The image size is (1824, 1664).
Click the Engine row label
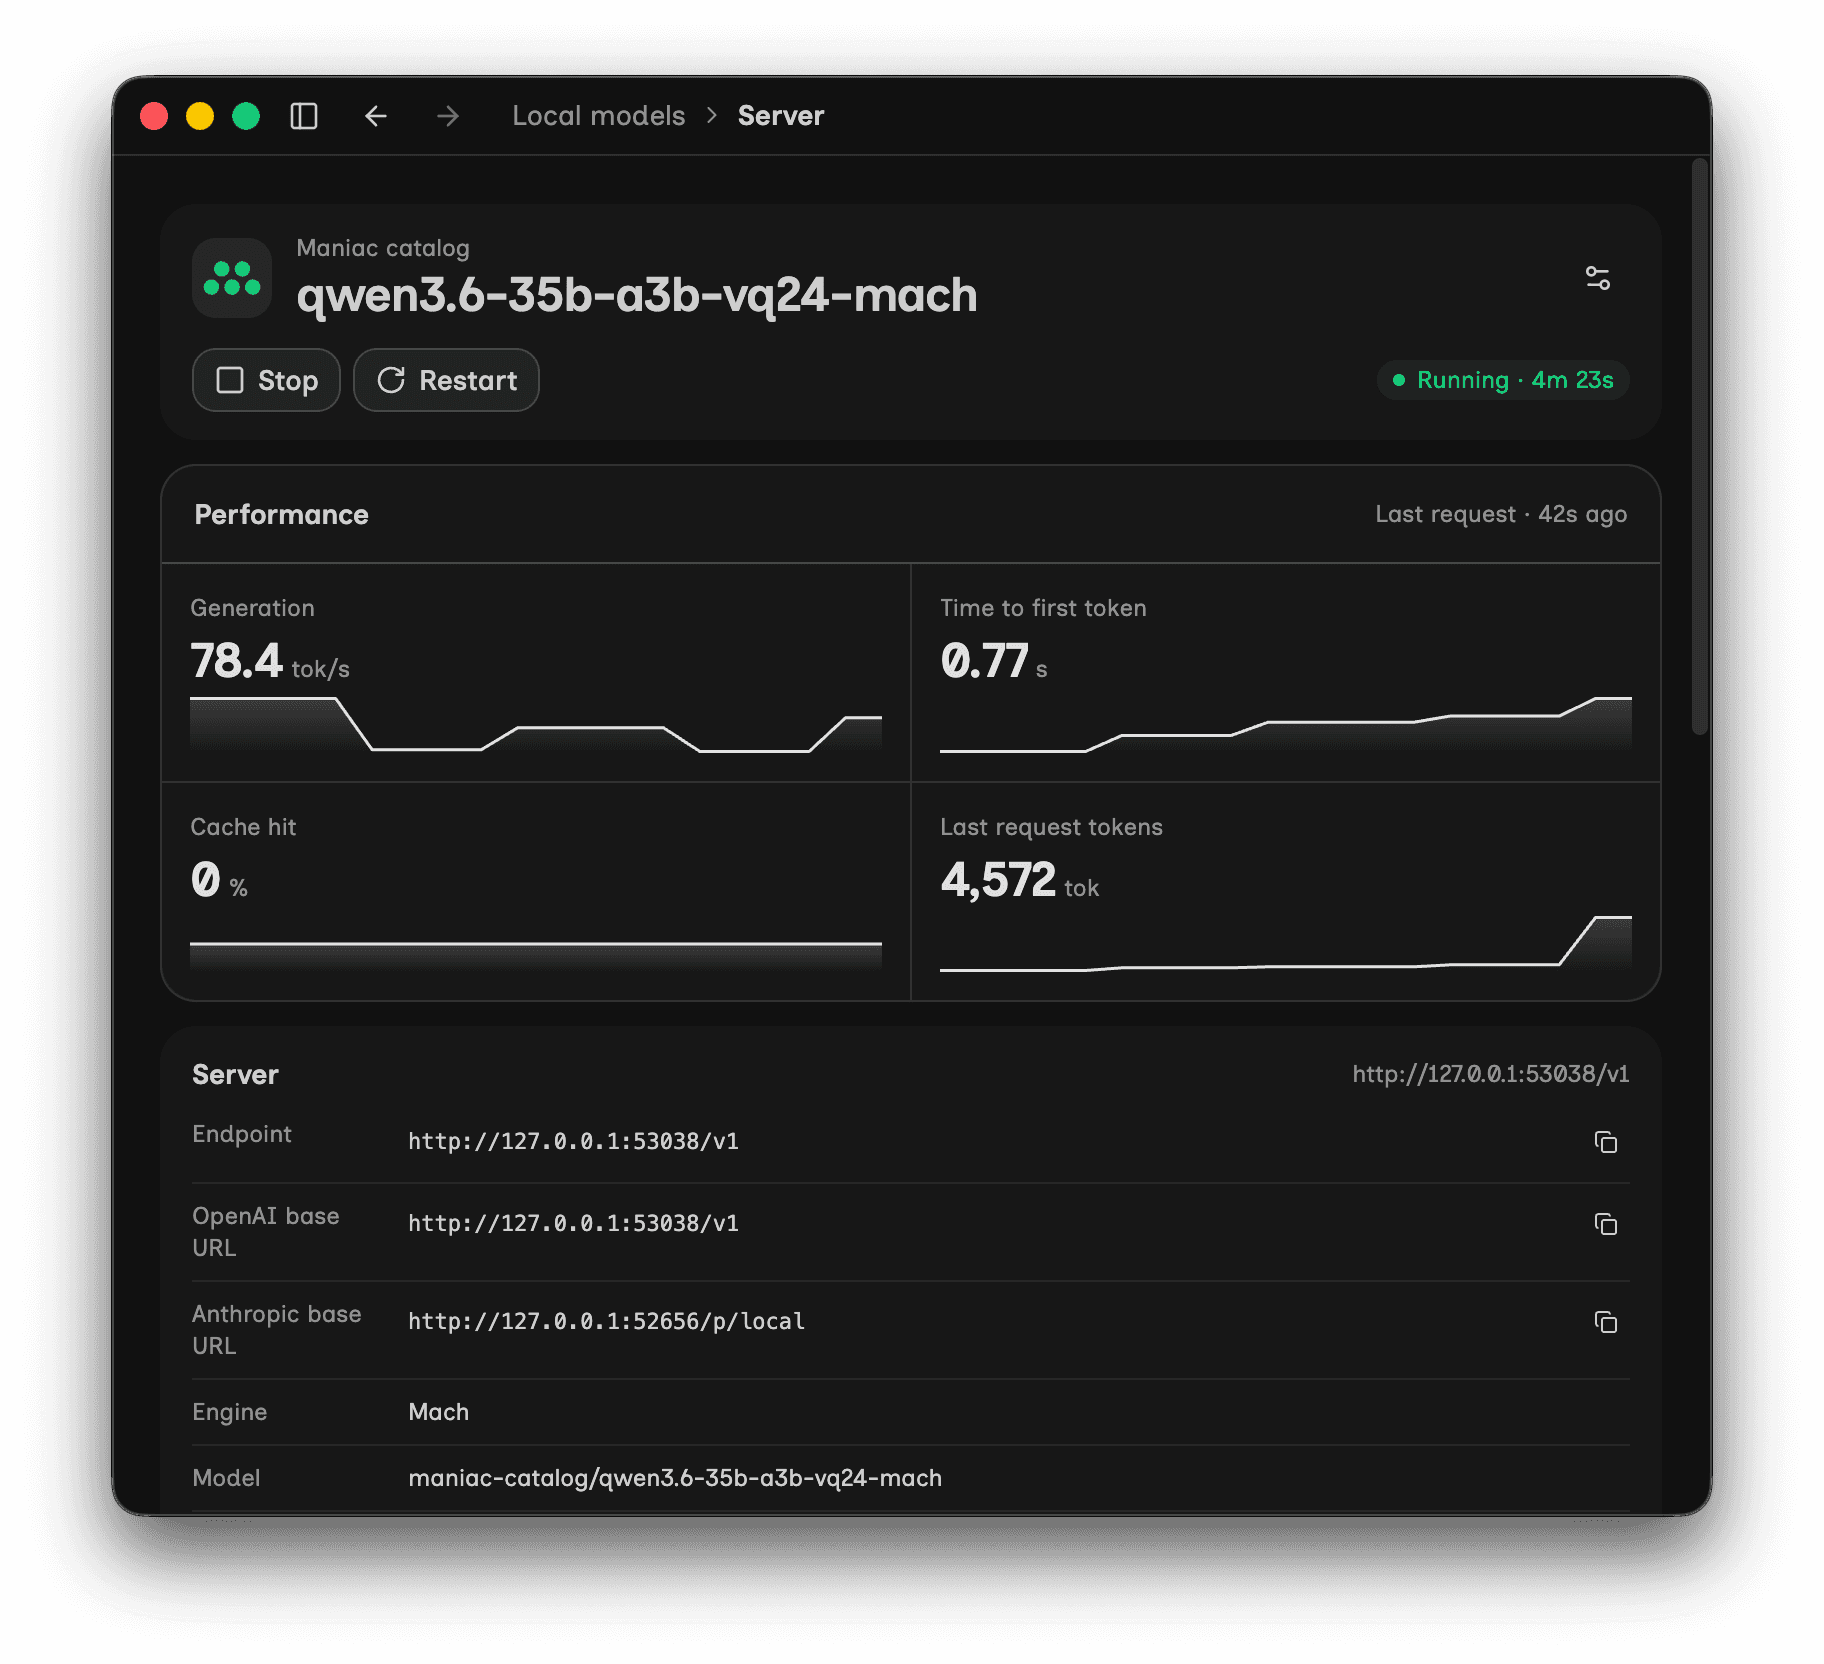(x=230, y=1412)
